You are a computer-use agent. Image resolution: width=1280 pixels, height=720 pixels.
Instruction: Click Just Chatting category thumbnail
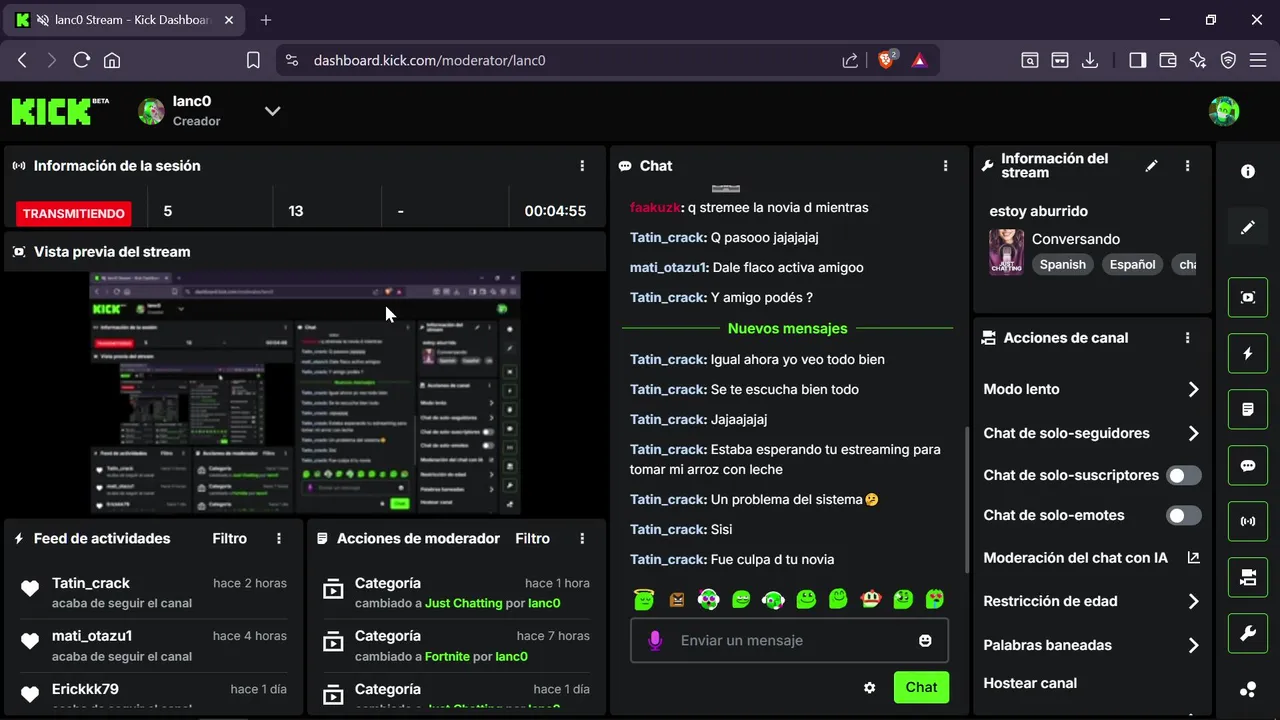(1006, 252)
